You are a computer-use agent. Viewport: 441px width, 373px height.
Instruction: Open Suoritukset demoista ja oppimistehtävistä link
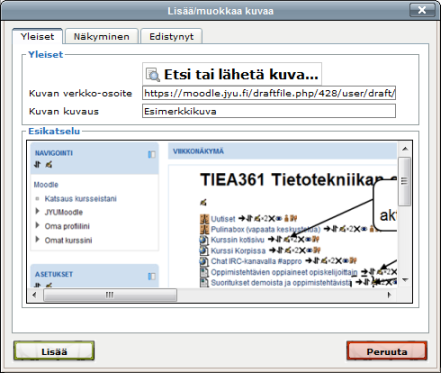[281, 283]
